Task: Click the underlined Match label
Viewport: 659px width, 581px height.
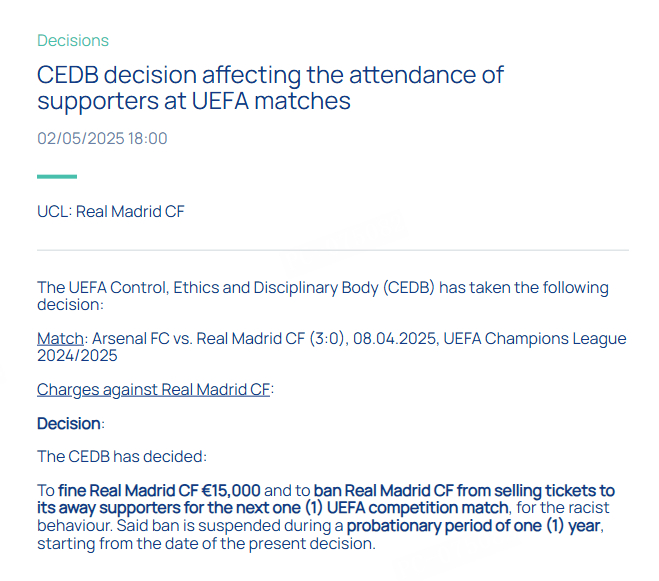Action: [x=60, y=339]
